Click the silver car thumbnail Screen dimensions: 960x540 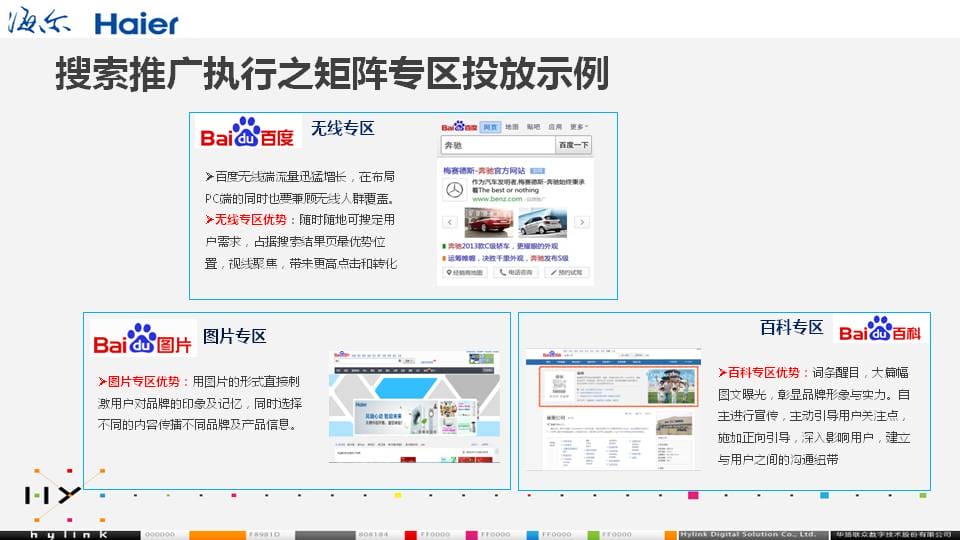(542, 222)
